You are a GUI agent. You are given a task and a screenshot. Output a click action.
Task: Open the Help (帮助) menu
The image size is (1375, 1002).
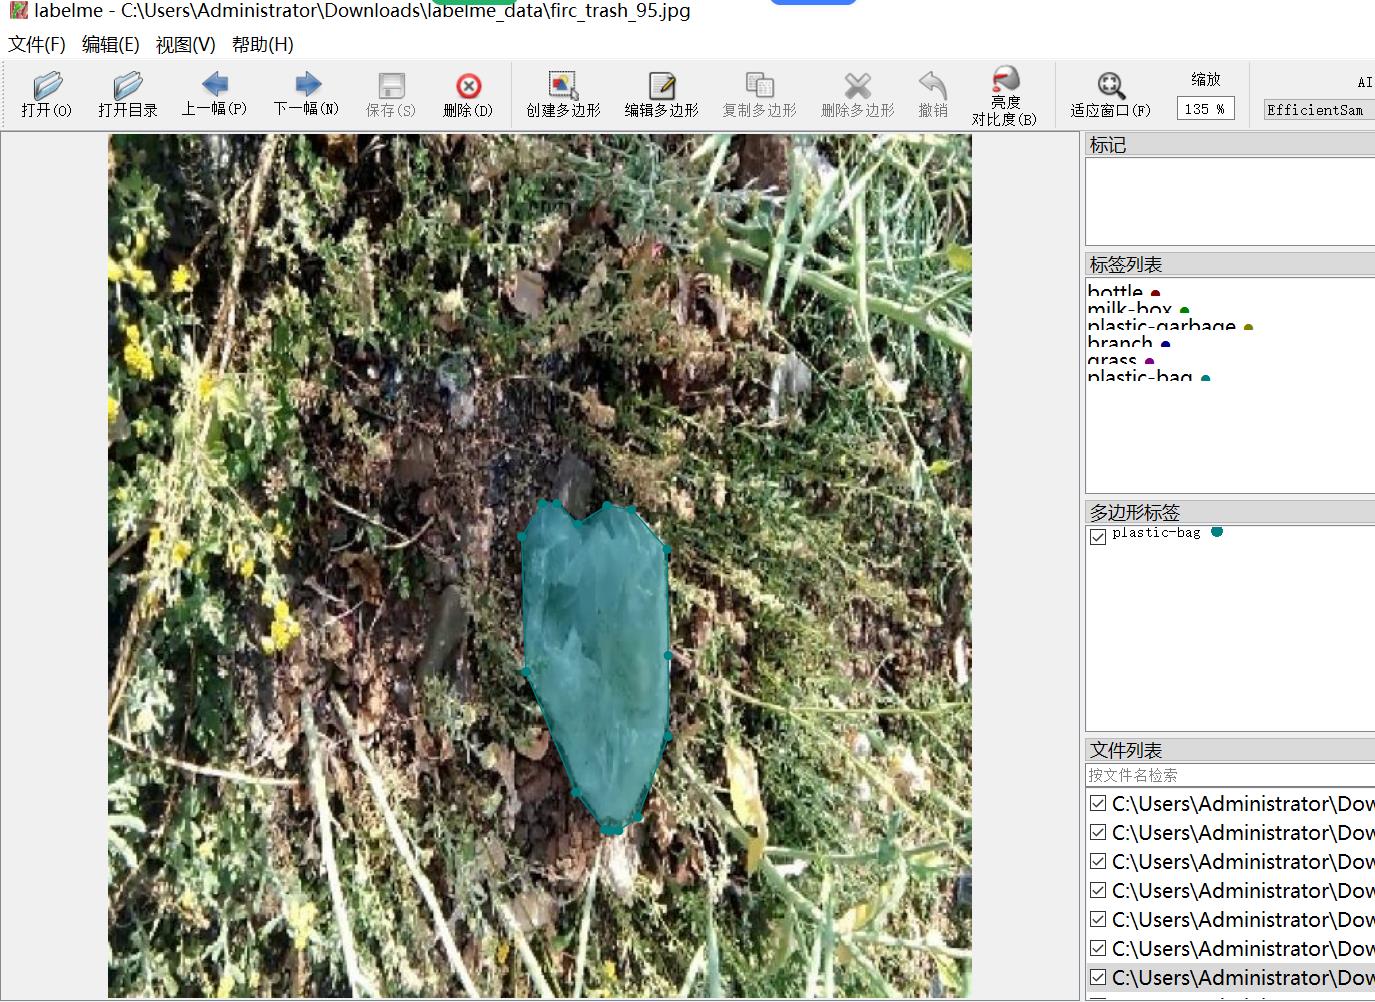click(262, 44)
